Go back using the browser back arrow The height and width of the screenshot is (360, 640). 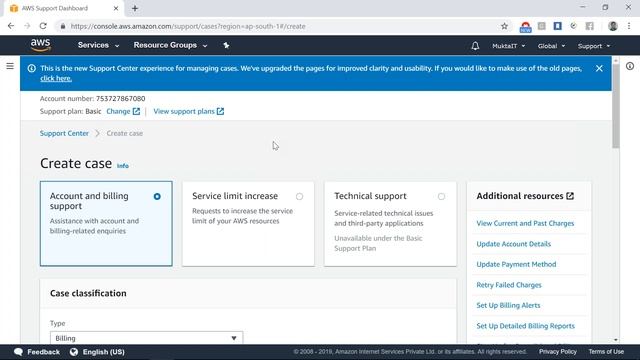[x=11, y=26]
